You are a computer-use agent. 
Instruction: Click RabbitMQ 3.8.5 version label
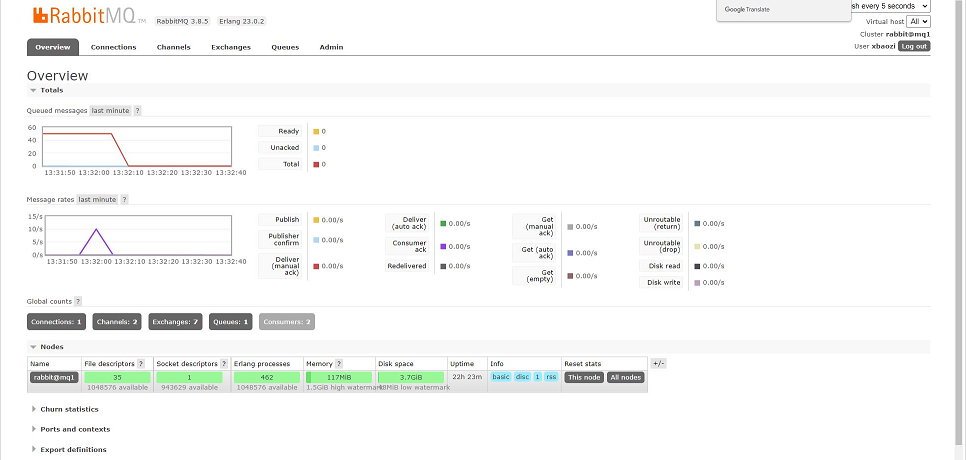[182, 21]
